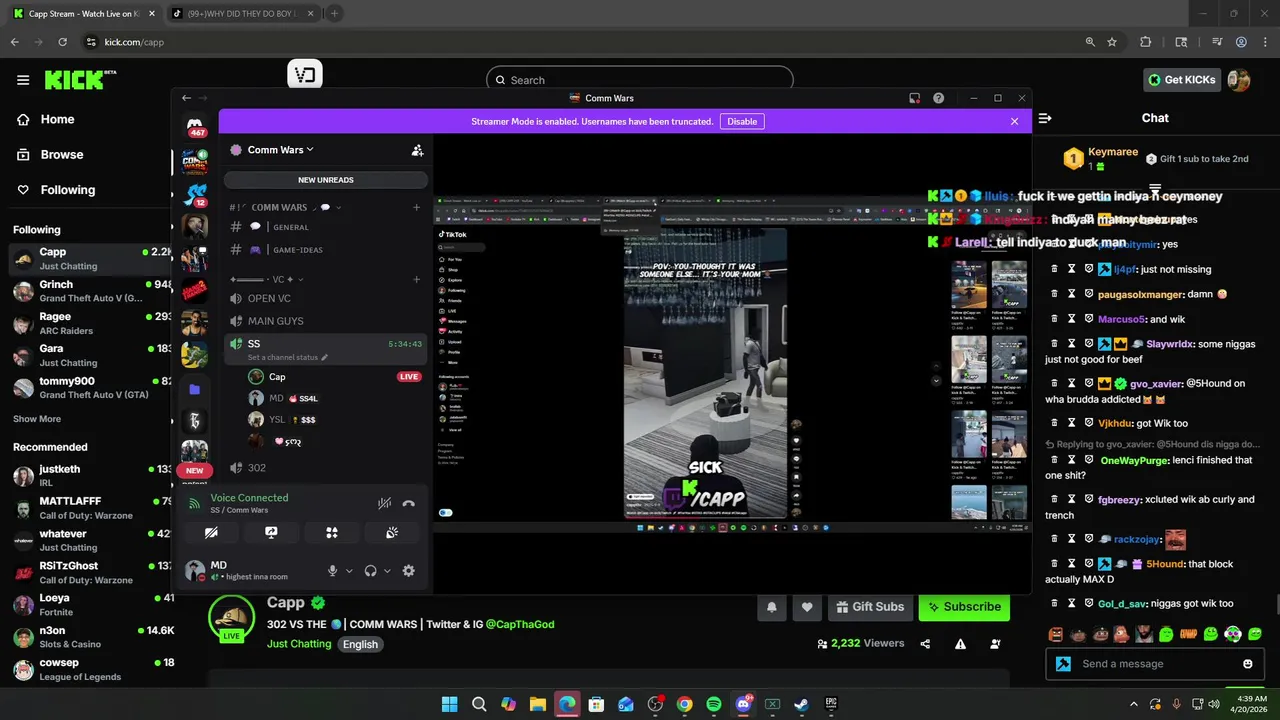Screen dimensions: 1280x720
Task: Disconnect from voice with hang-up icon
Action: click(408, 504)
